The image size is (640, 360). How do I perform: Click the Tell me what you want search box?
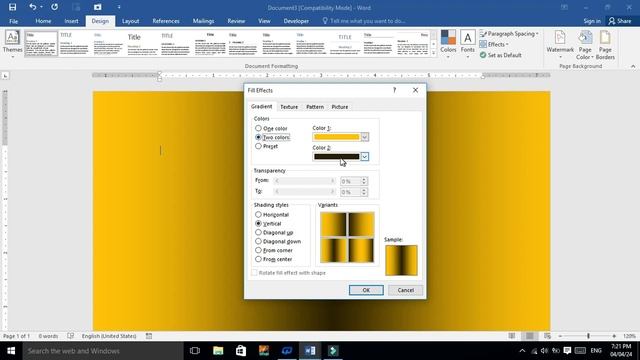[x=363, y=21]
